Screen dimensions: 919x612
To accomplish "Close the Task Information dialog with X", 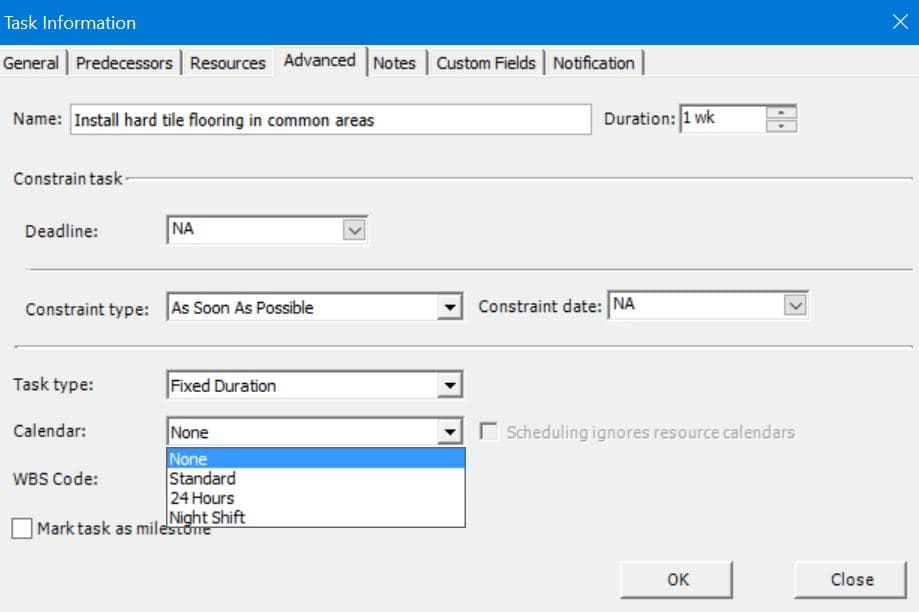I will (899, 22).
